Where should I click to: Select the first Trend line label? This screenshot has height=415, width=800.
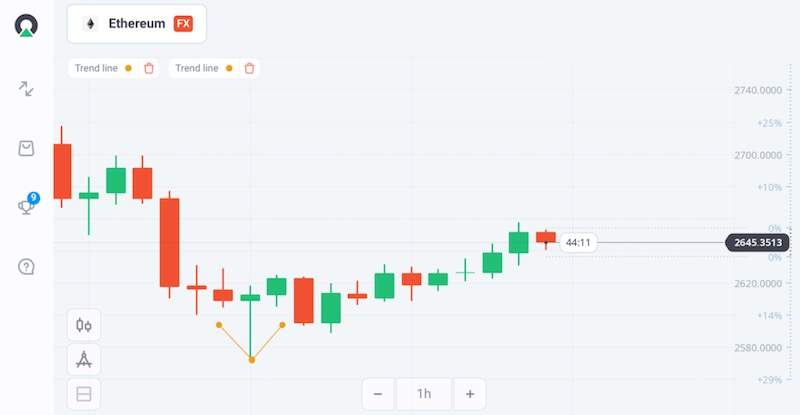[x=96, y=68]
